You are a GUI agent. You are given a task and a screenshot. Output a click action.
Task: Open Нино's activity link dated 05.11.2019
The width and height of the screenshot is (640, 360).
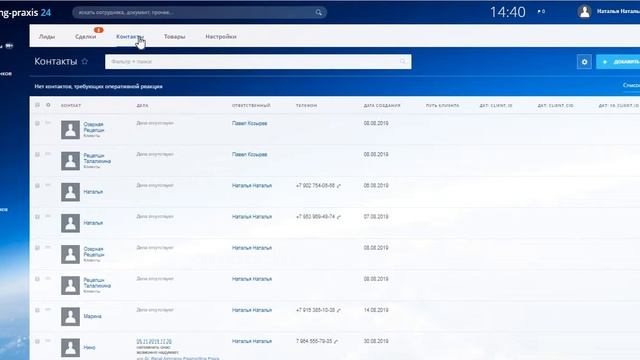[x=154, y=342]
